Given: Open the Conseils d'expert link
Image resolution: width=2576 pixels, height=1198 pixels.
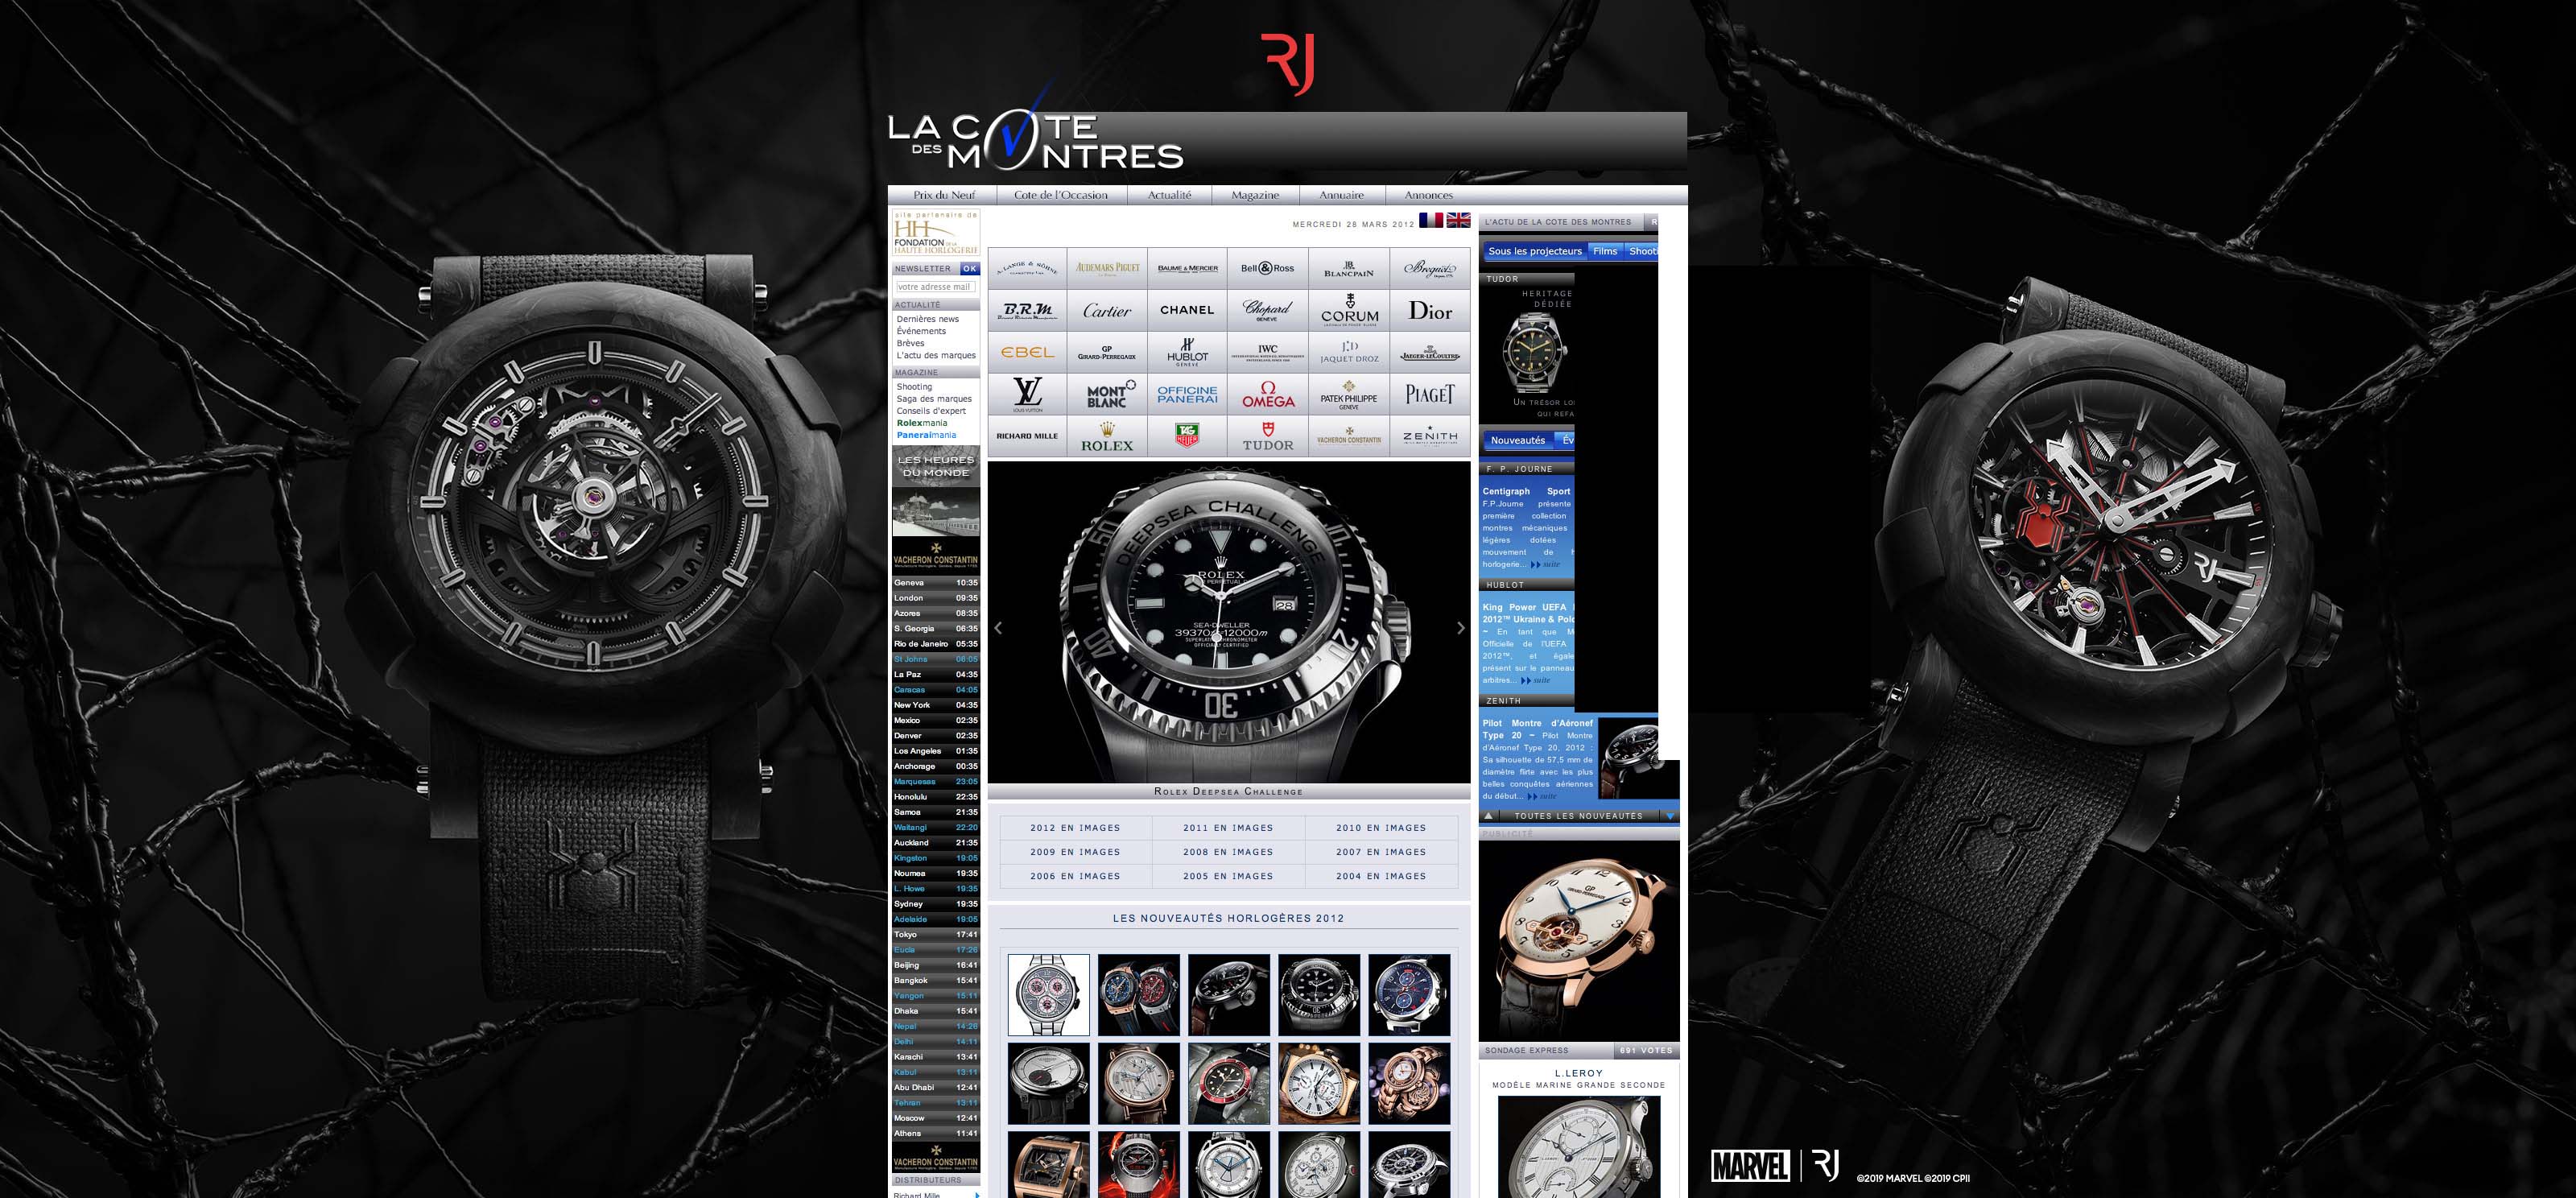Looking at the screenshot, I should 931,411.
